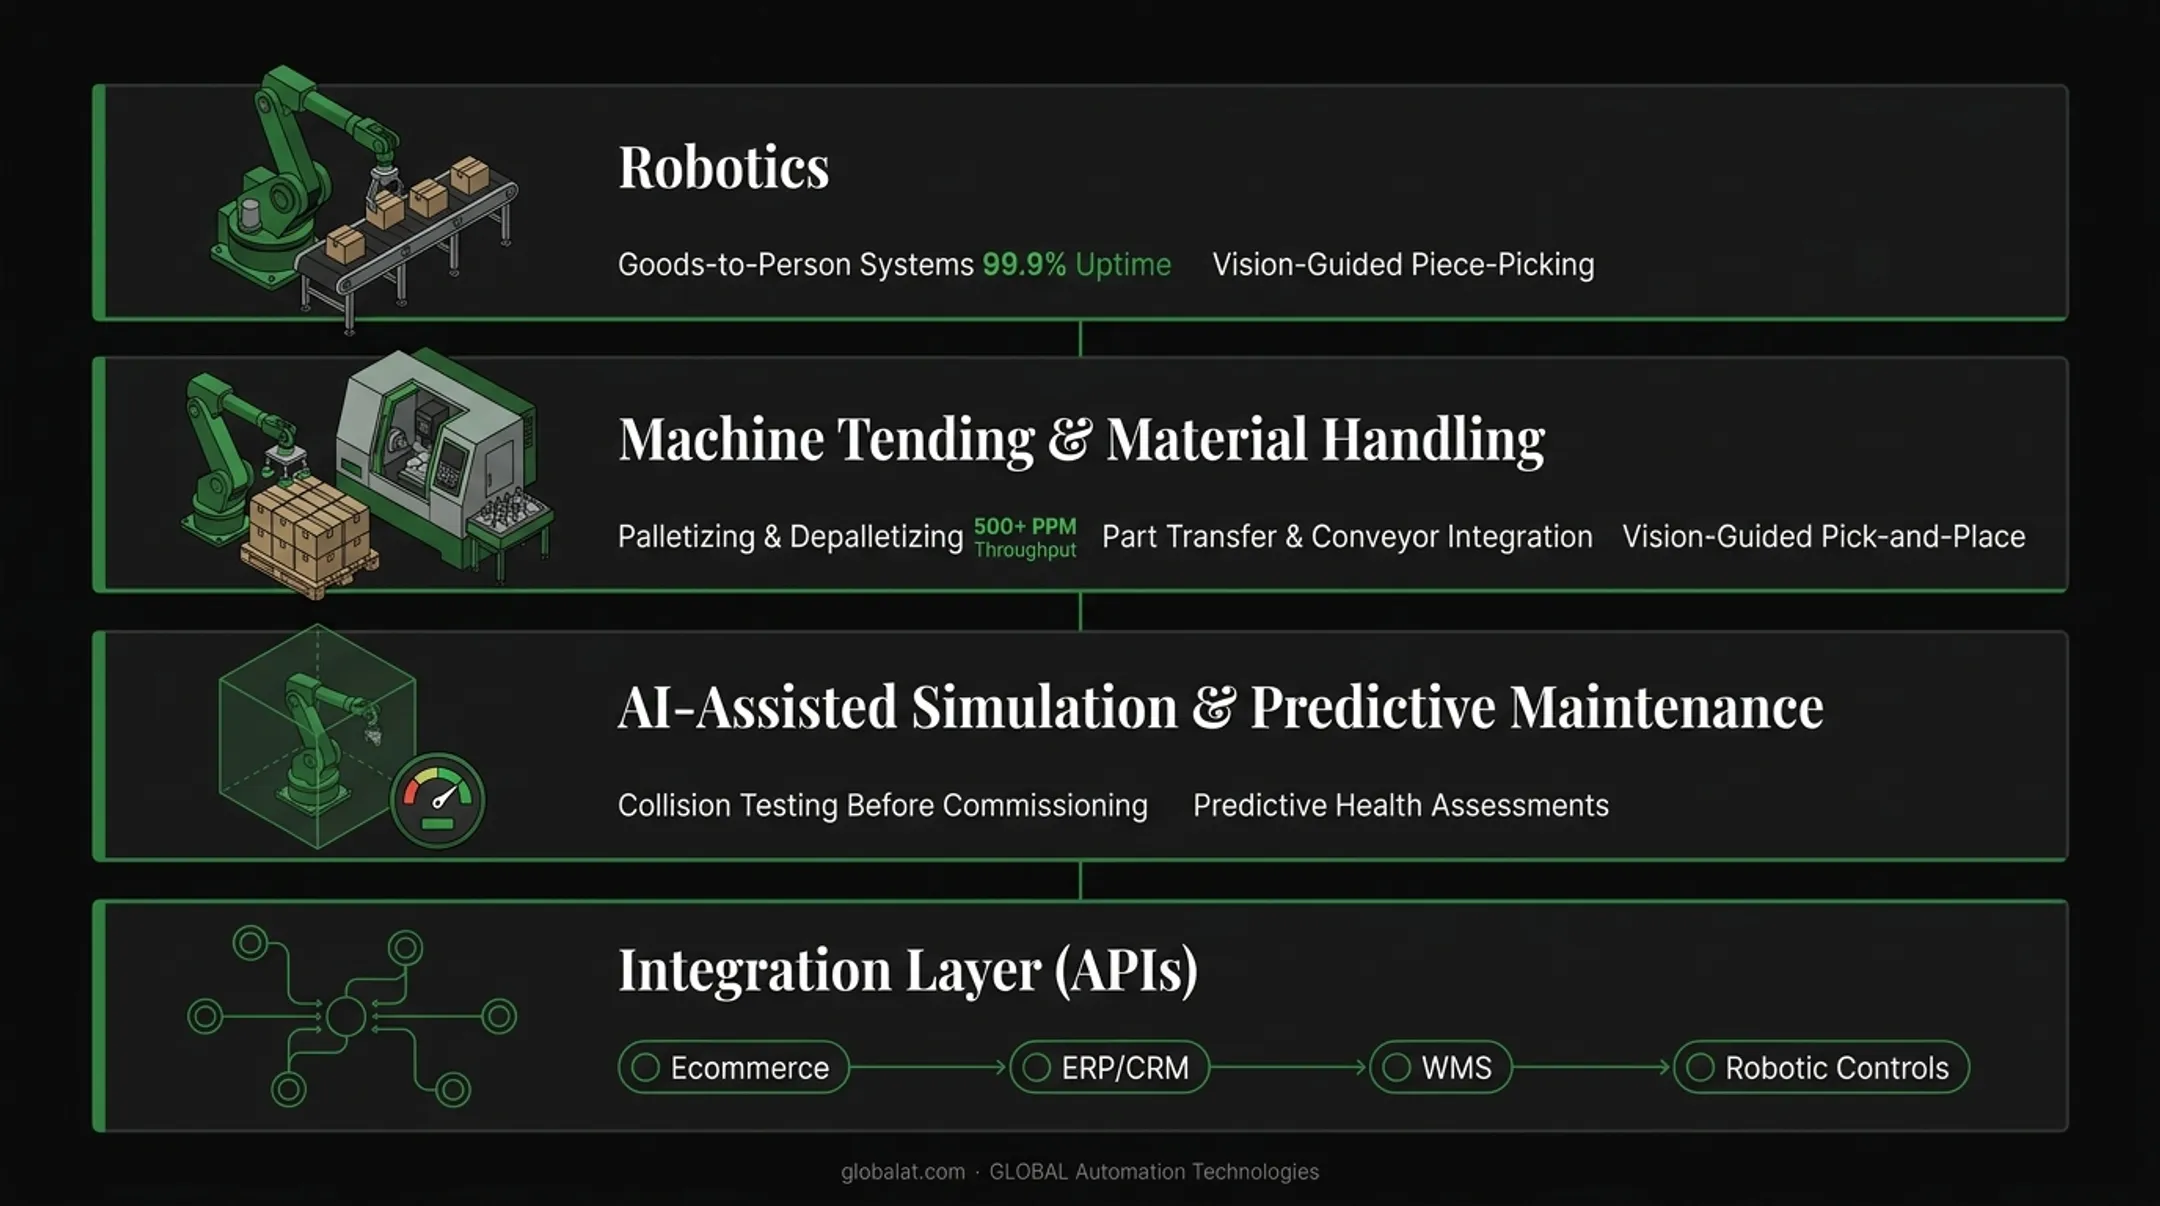The image size is (2160, 1206).
Task: Click the WMS pill
Action: 1440,1067
